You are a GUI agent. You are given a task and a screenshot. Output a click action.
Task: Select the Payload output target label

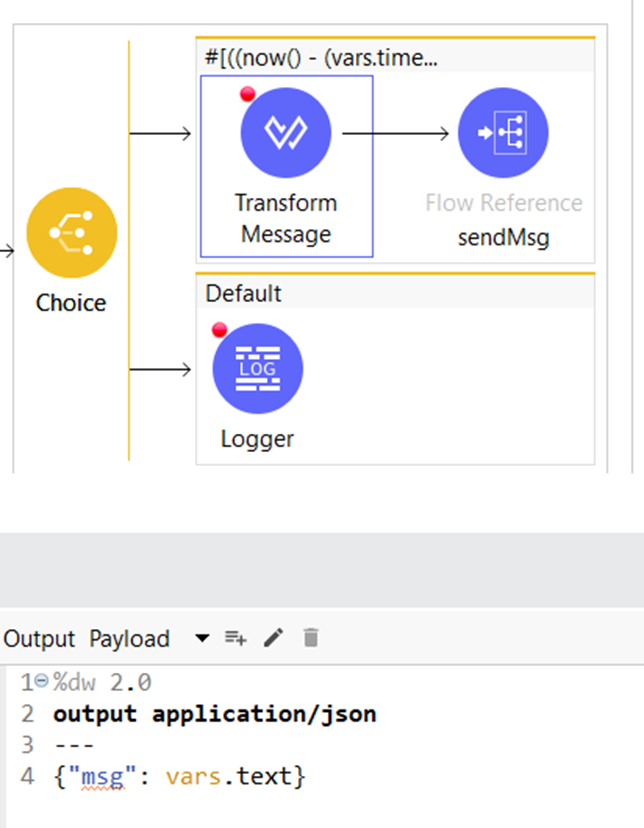[x=129, y=638]
